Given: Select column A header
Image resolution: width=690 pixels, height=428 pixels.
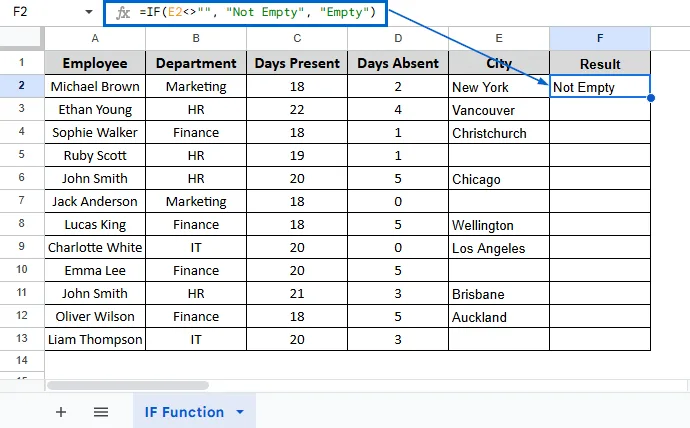Looking at the screenshot, I should click(95, 38).
